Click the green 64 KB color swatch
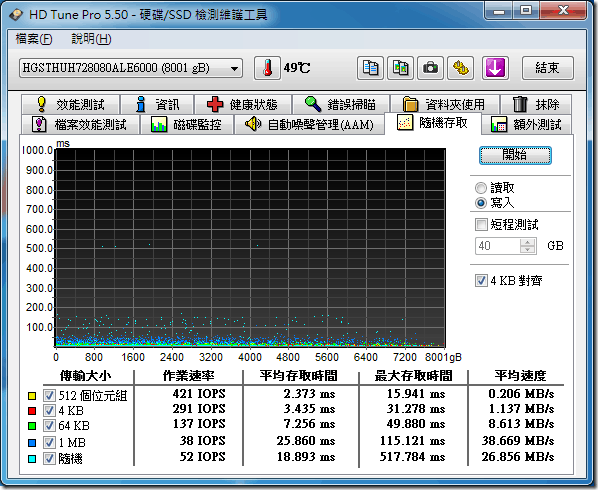598x490 pixels. coord(32,426)
